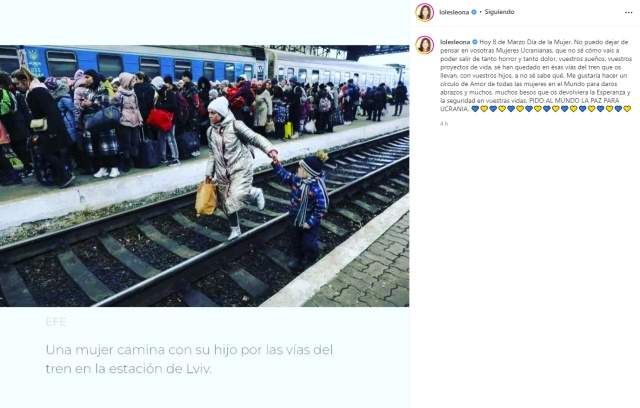This screenshot has height=408, width=640.
Task: Click the train station photo
Action: pyautogui.click(x=204, y=176)
